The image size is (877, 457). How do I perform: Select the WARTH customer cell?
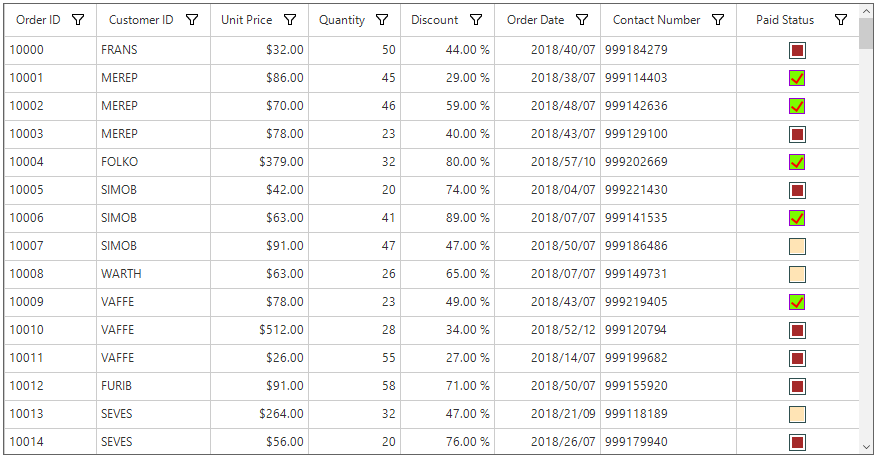[x=153, y=274]
